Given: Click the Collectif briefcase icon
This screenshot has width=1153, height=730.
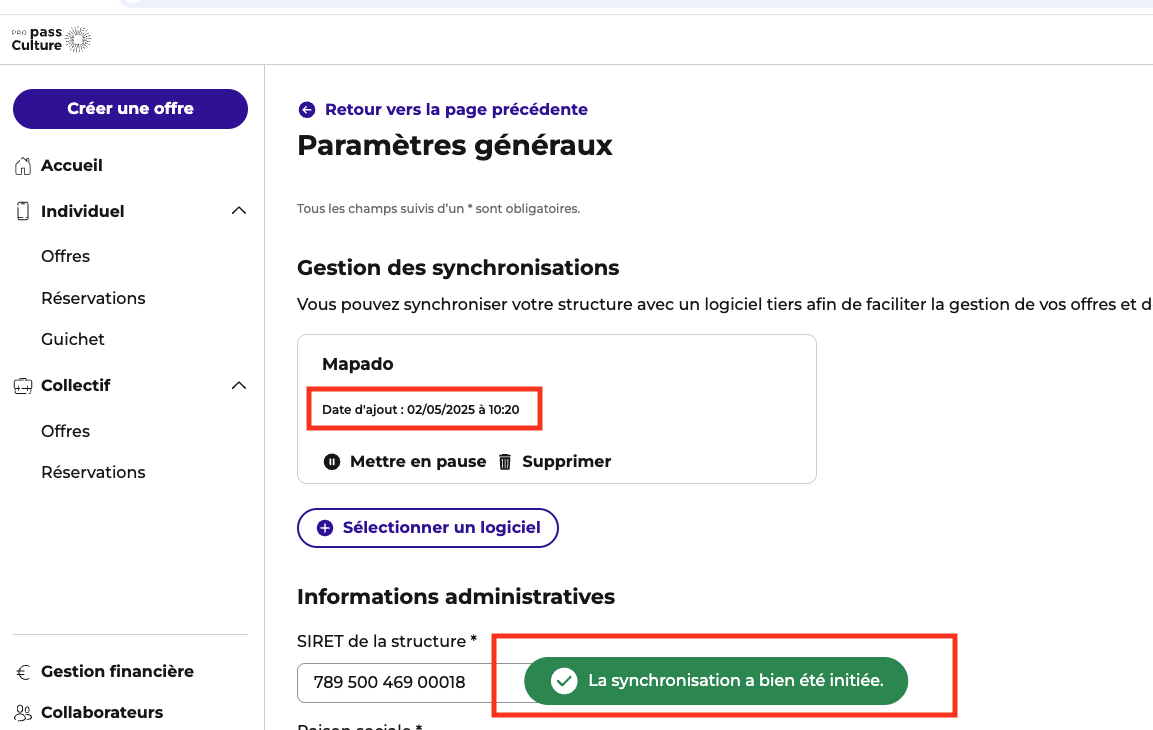Looking at the screenshot, I should coord(23,386).
